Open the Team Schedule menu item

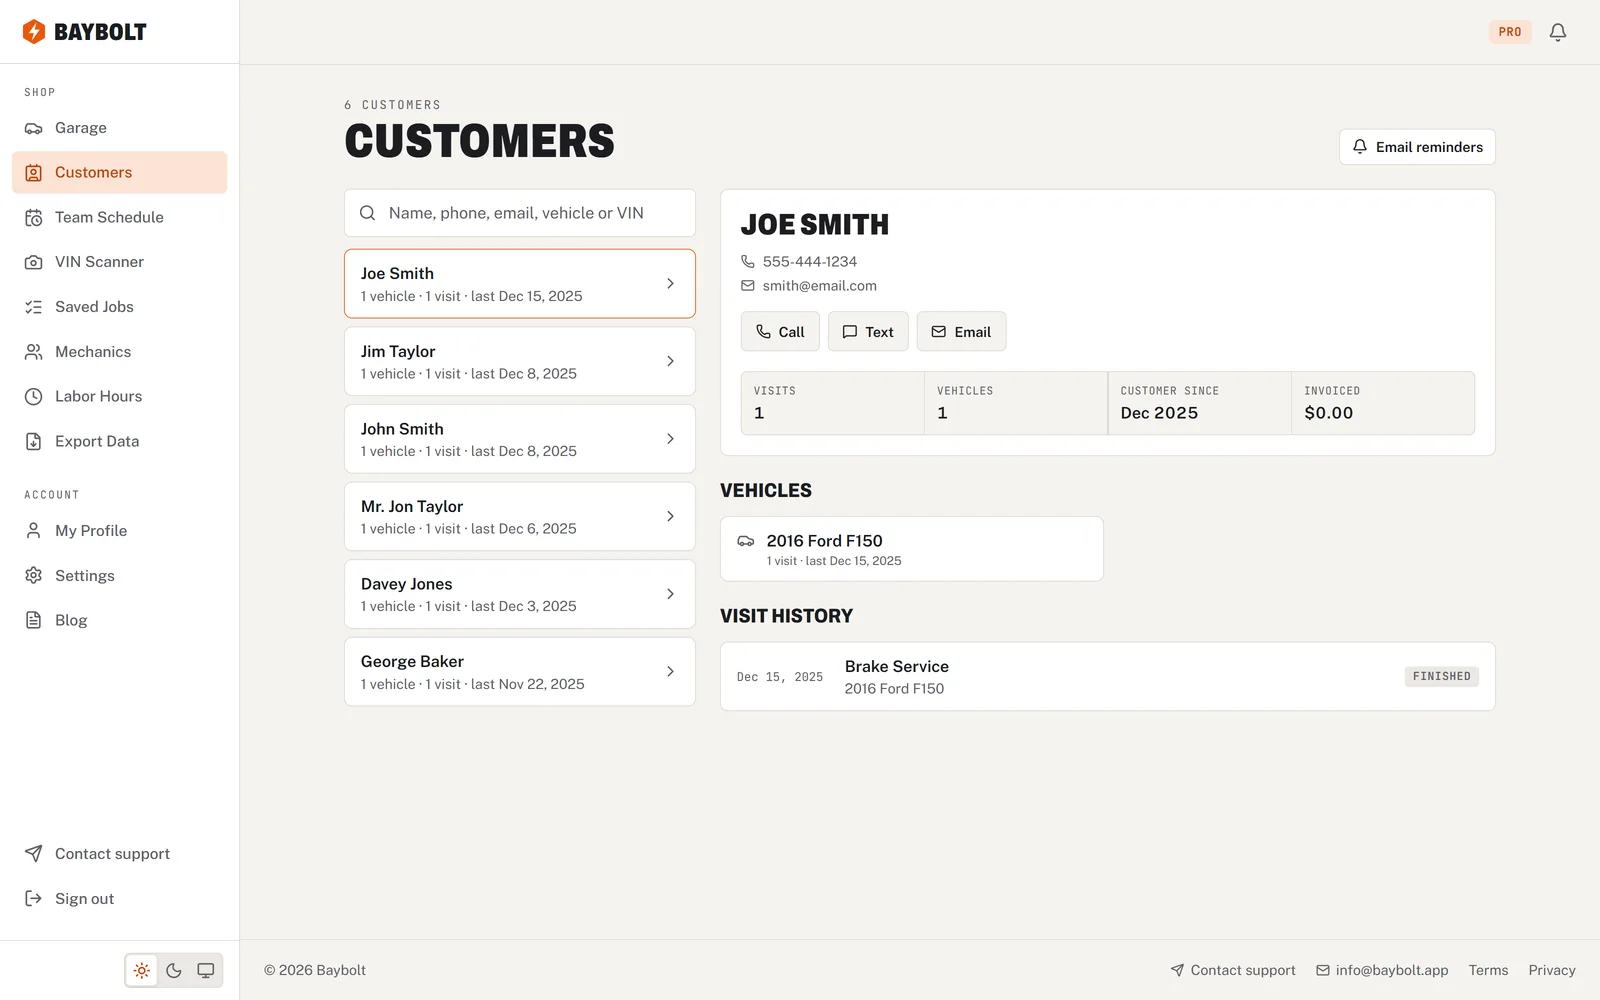[120, 217]
